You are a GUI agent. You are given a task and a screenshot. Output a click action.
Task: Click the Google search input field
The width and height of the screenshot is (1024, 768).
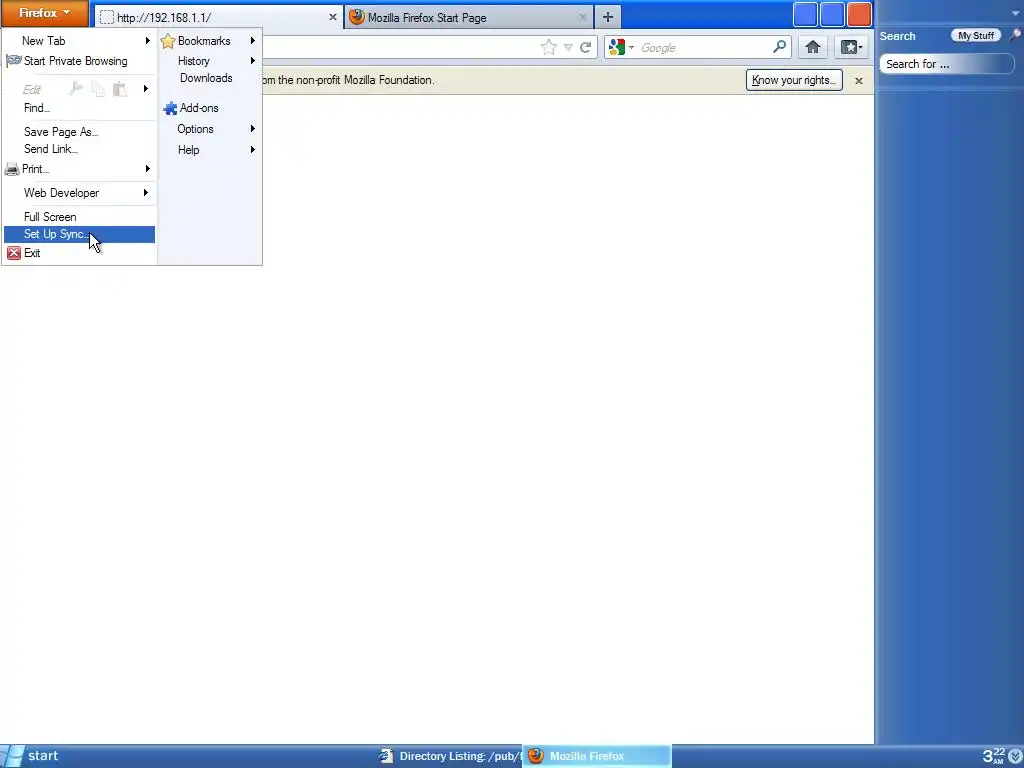(x=704, y=48)
